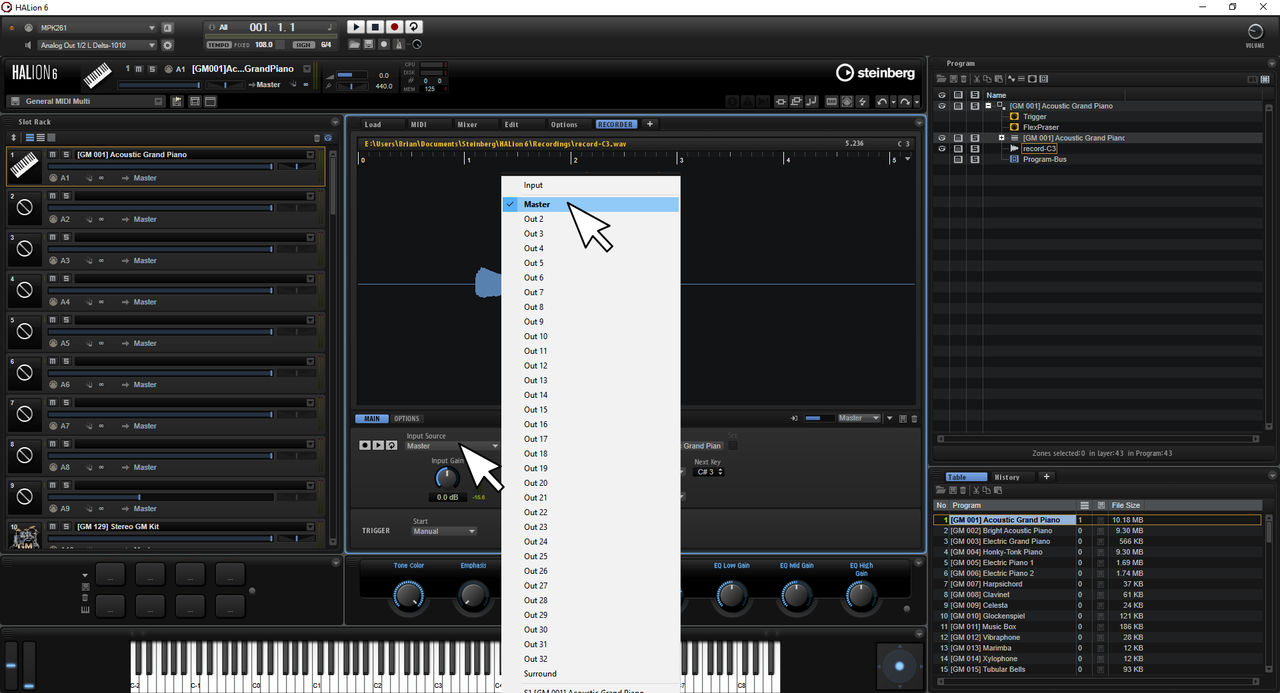
Task: Click the Play button in the top transport bar
Action: point(356,28)
